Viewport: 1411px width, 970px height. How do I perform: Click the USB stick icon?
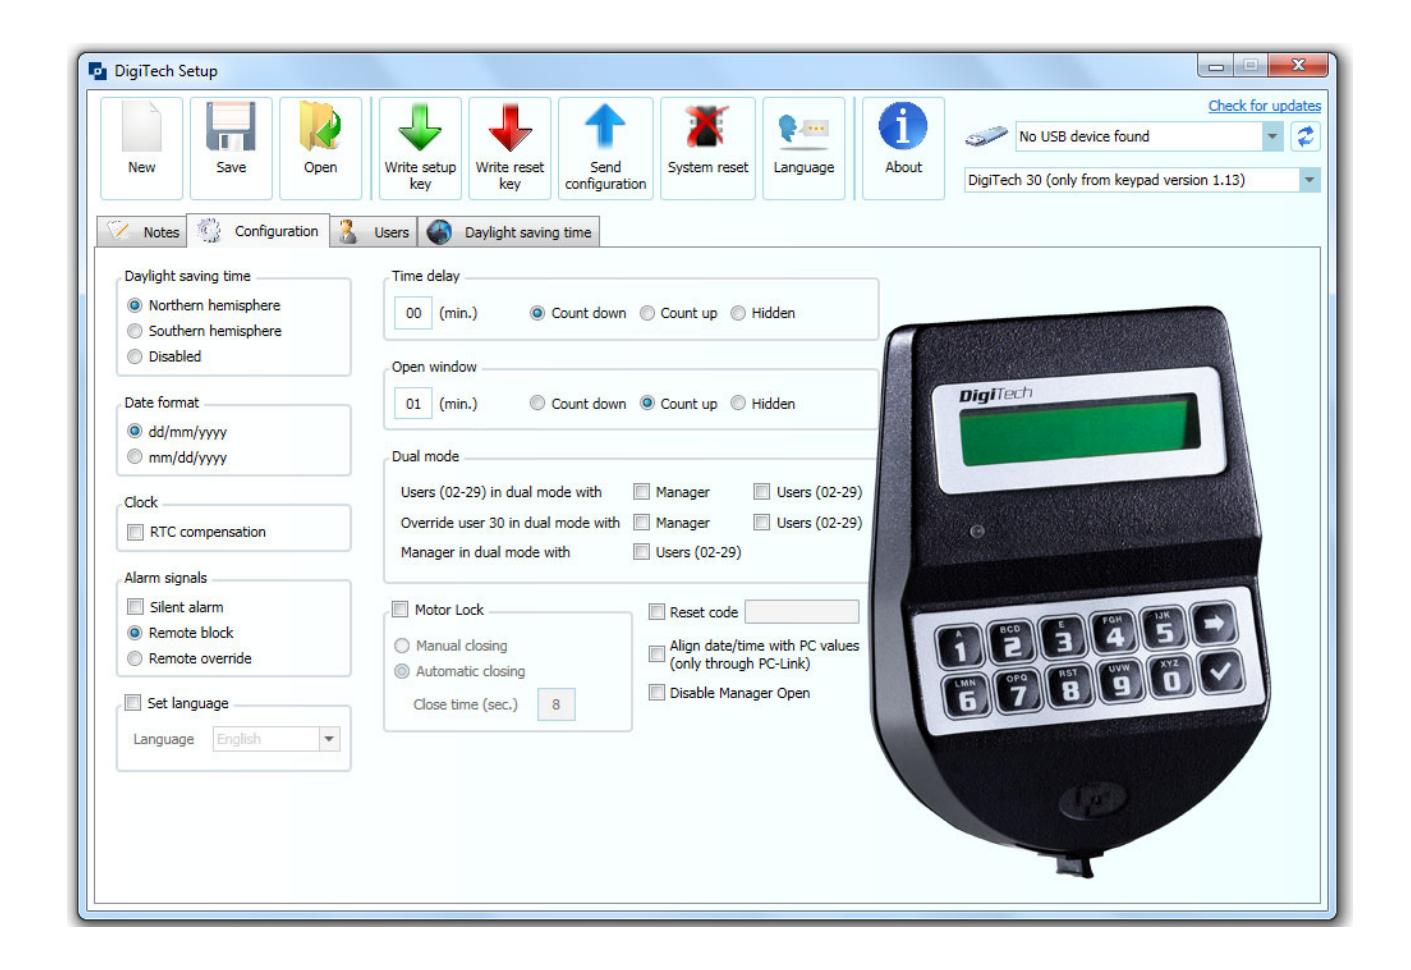click(x=985, y=138)
